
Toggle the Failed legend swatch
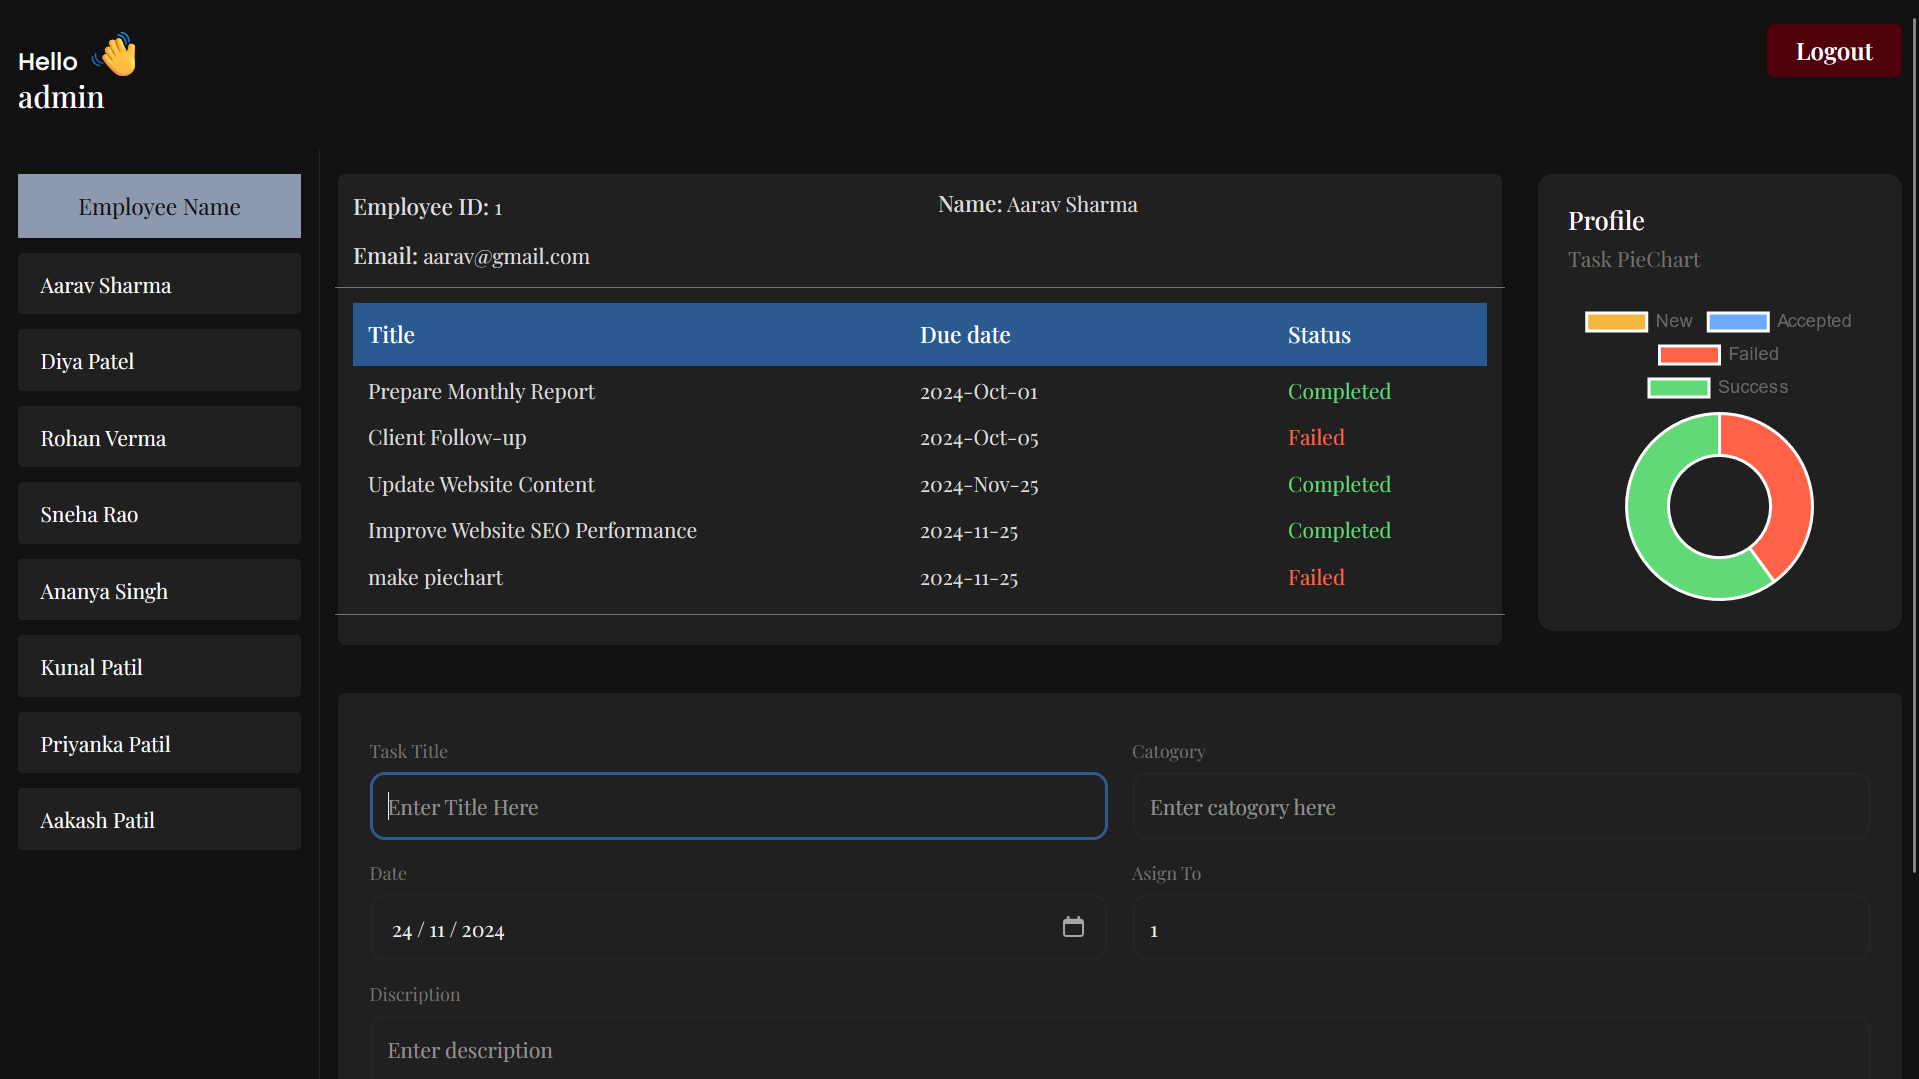(1689, 354)
